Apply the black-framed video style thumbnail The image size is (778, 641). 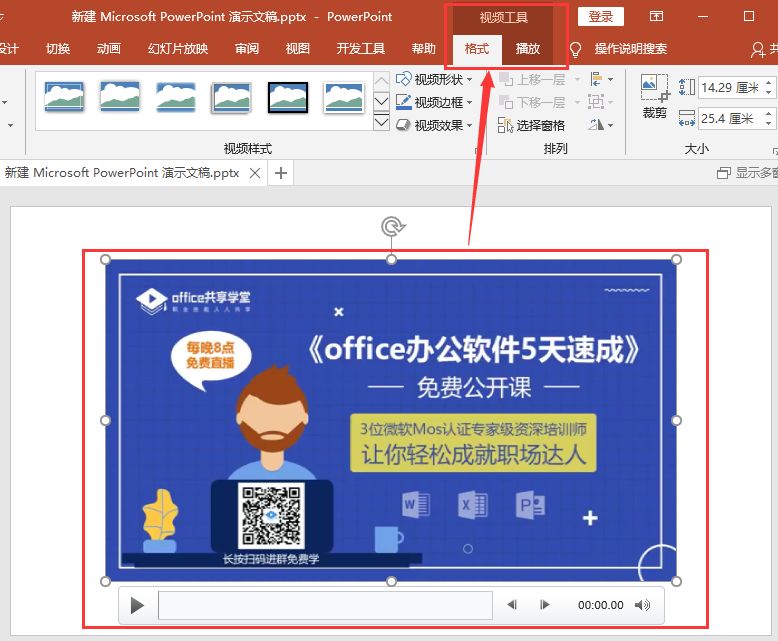pos(288,97)
